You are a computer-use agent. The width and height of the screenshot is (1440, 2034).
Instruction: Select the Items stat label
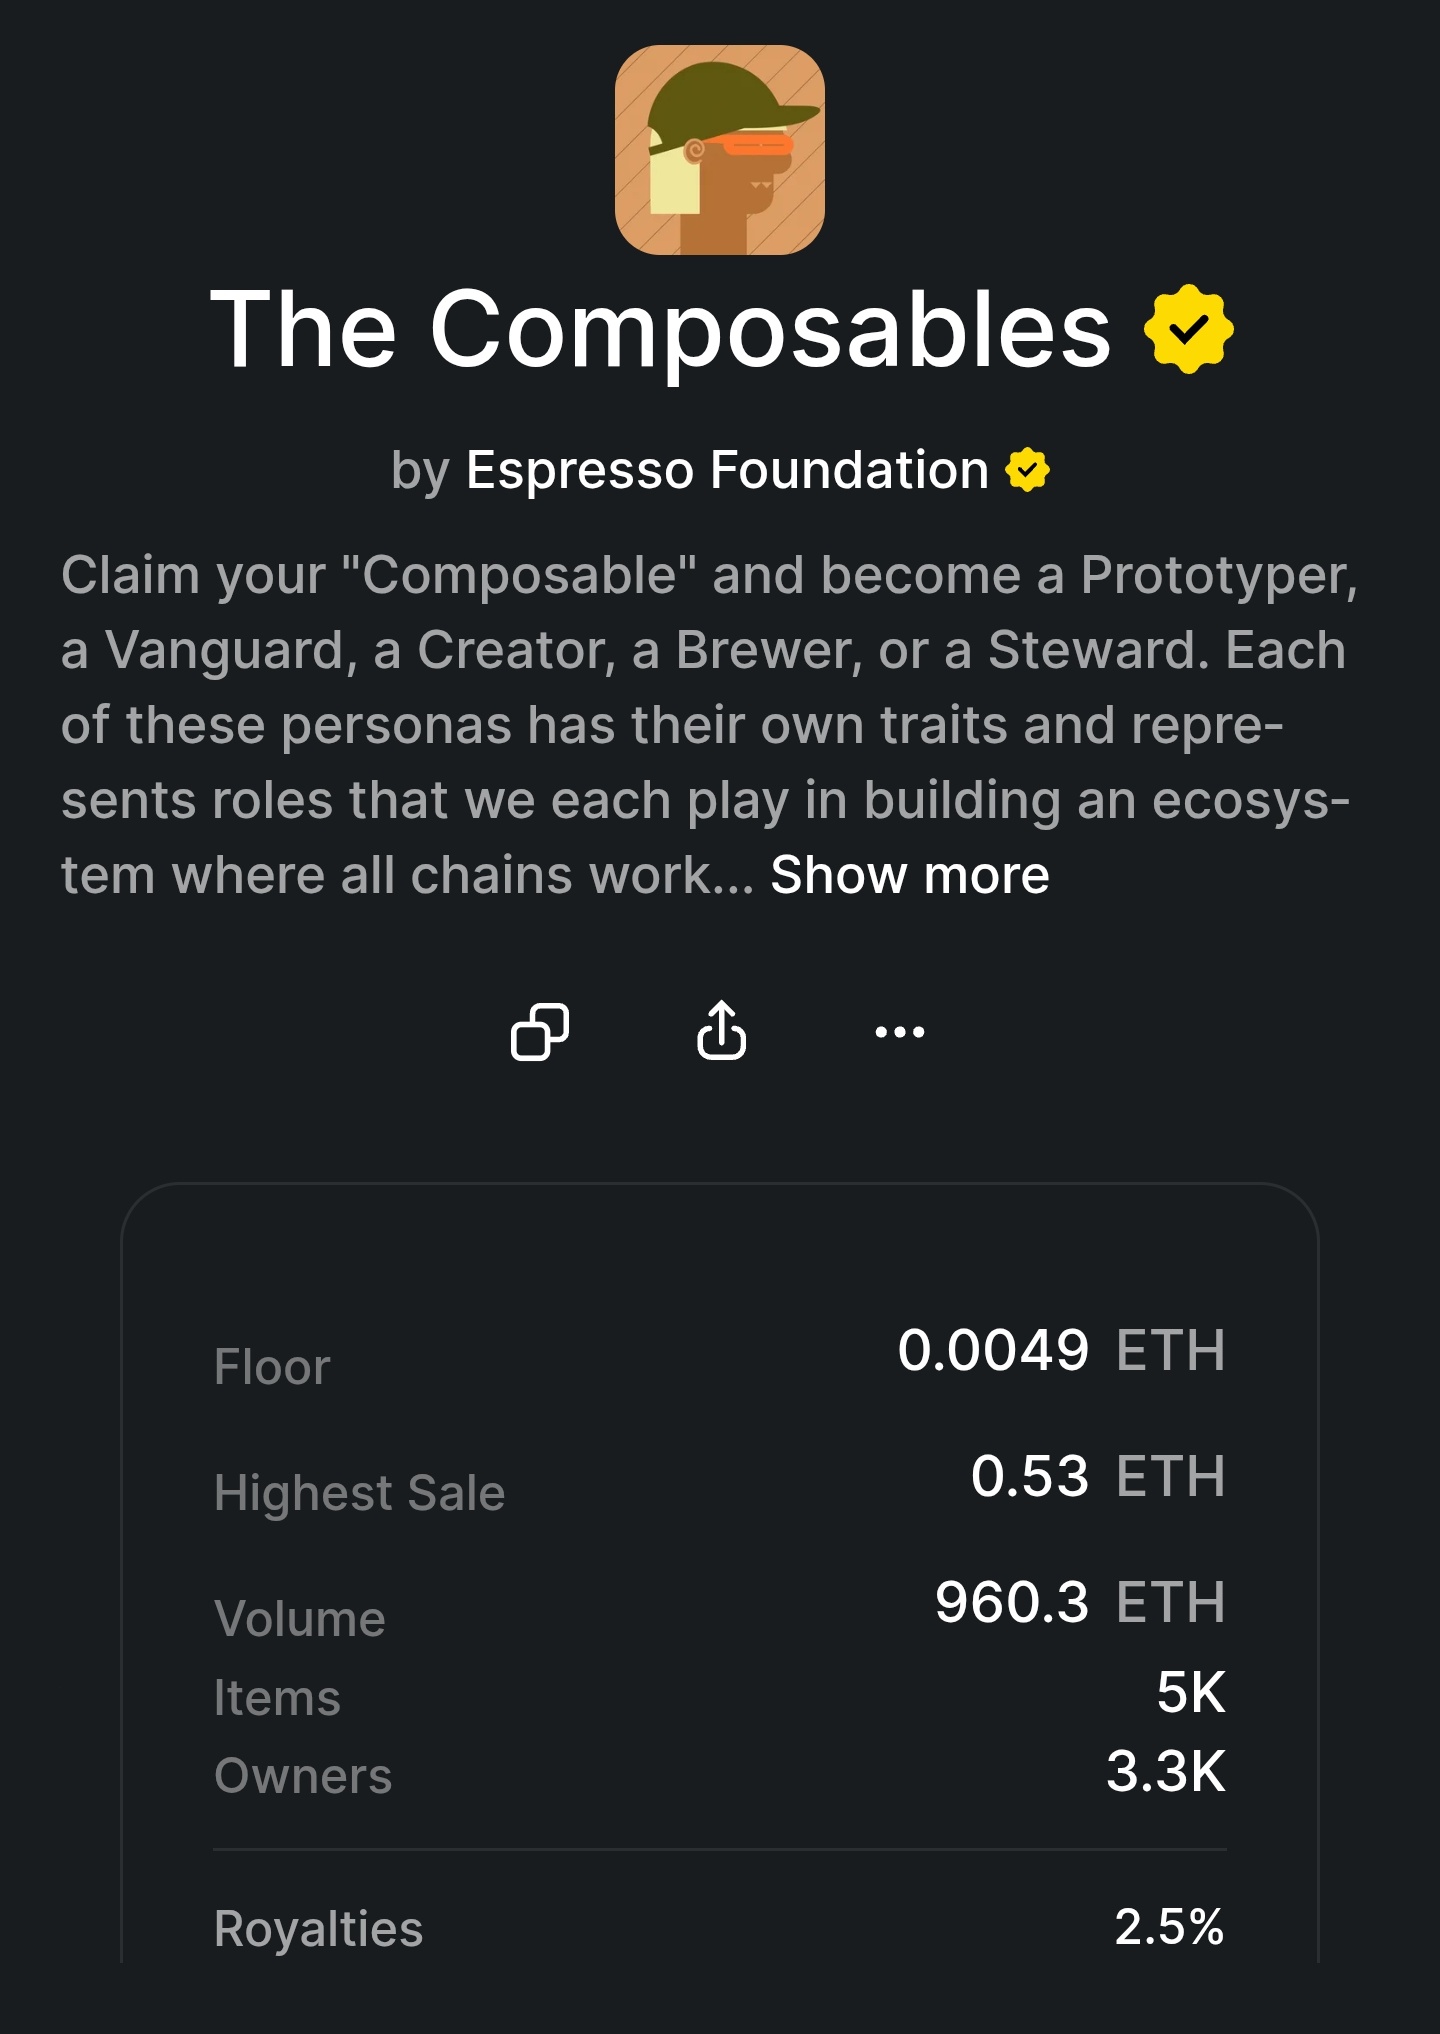[277, 1698]
